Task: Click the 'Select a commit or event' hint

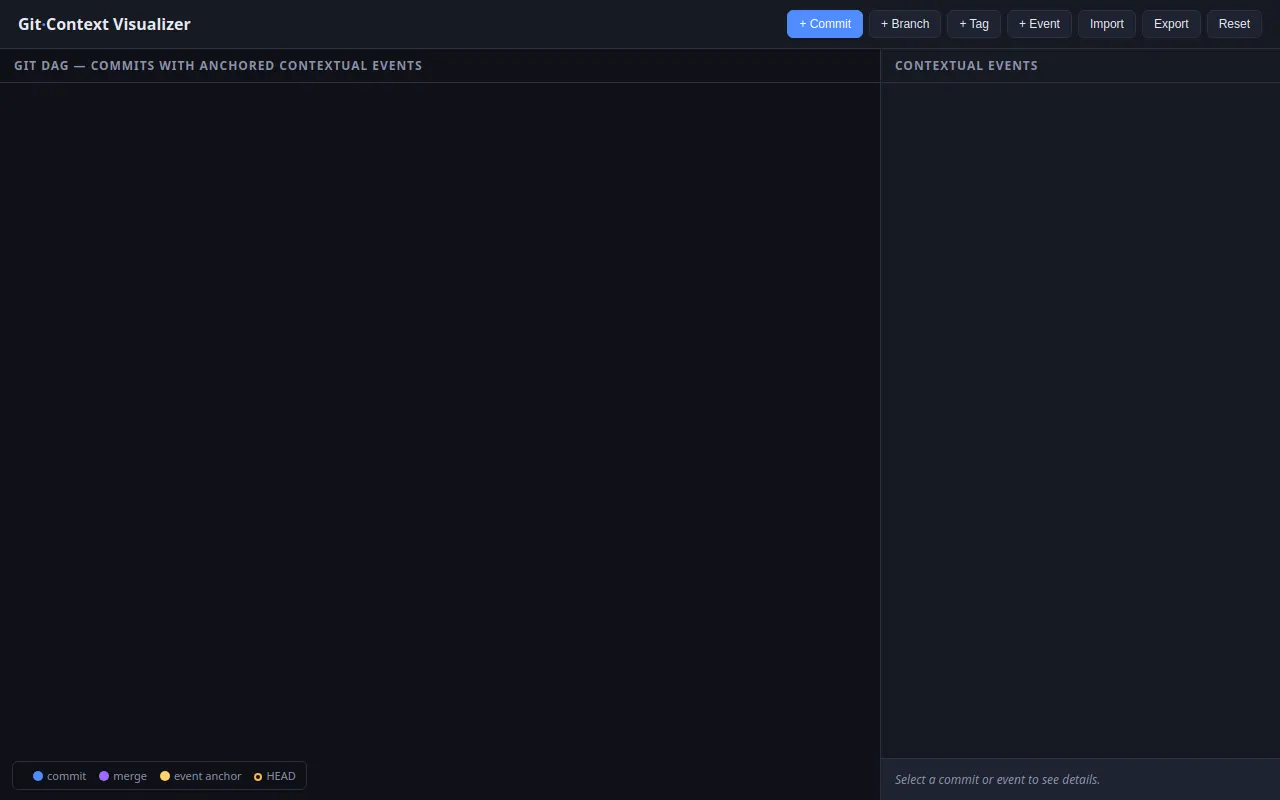Action: coord(997,780)
